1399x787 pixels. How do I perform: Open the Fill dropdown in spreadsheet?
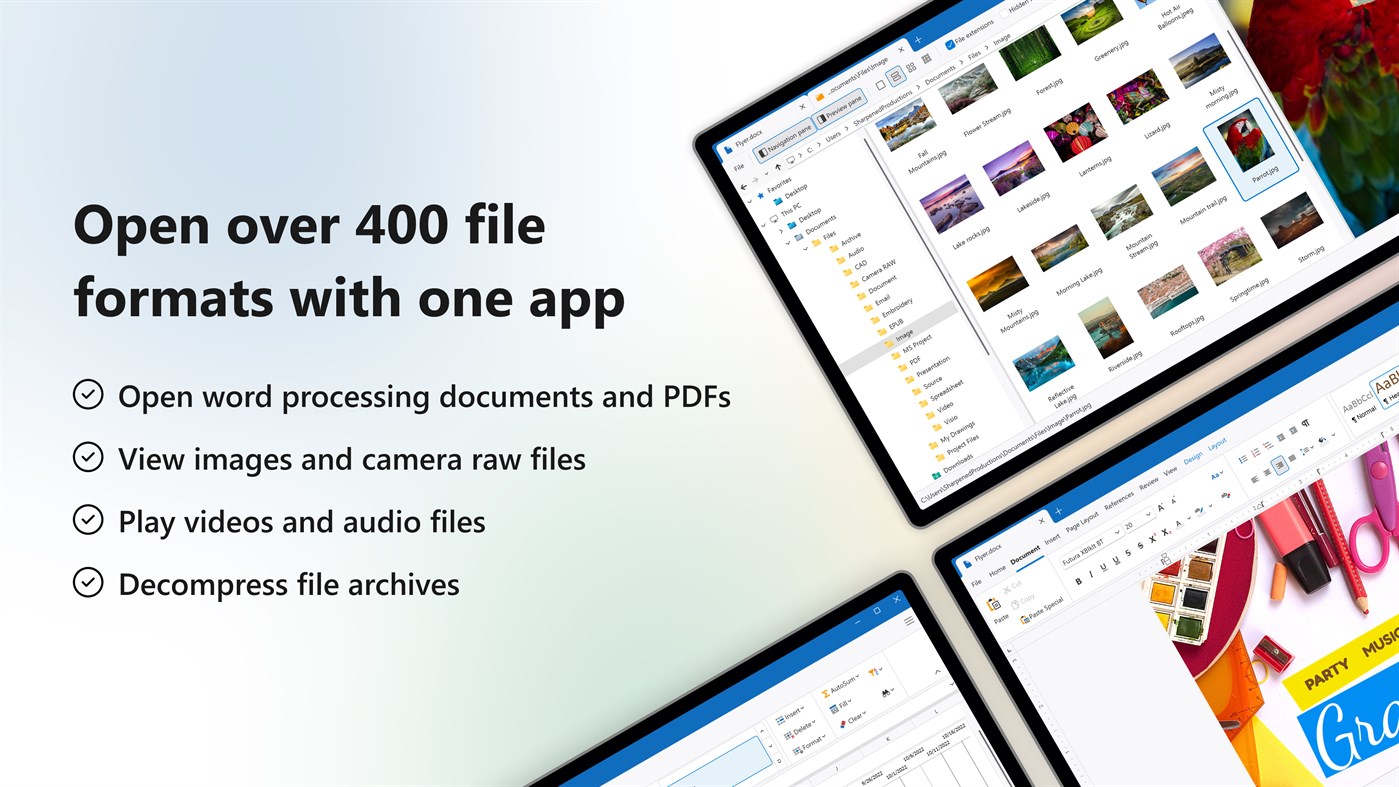840,706
